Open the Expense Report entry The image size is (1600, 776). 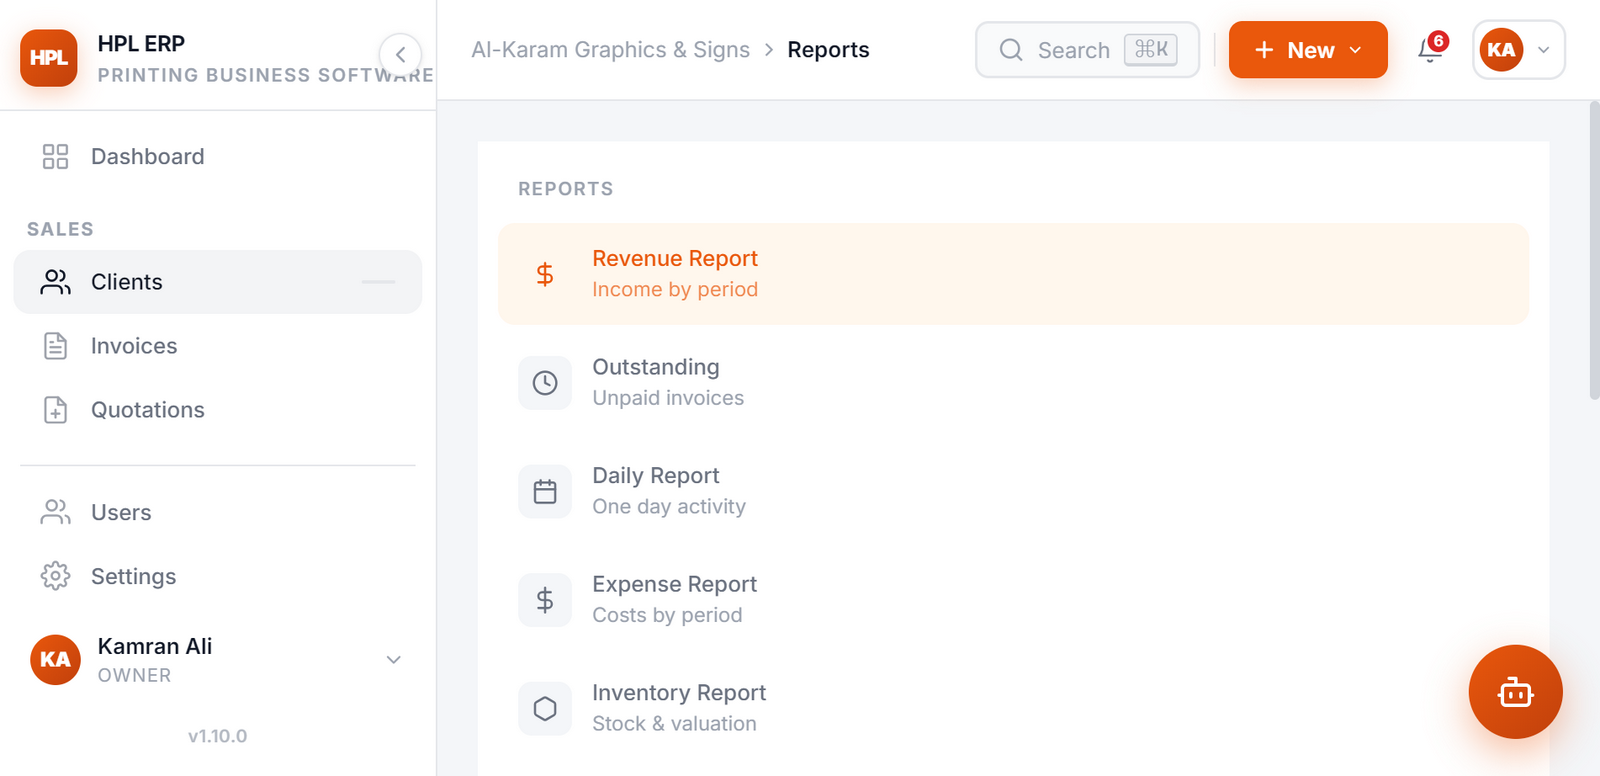(1013, 600)
